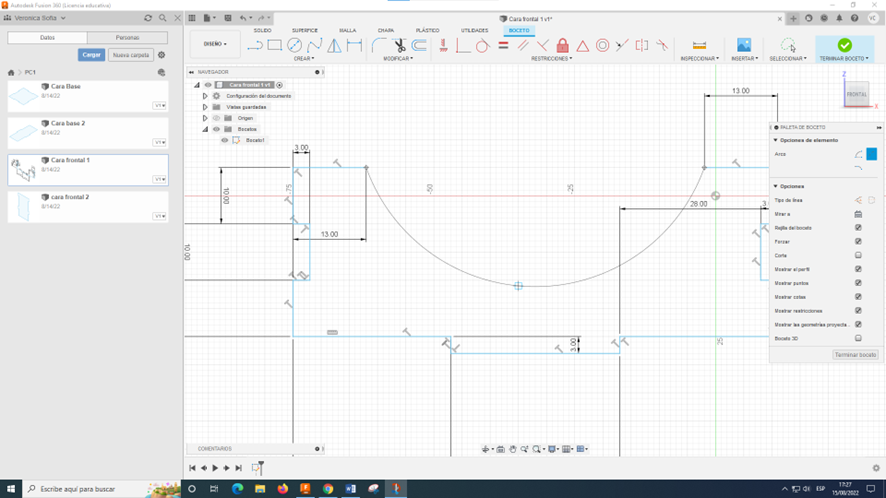Refresh the data panel
This screenshot has height=498, width=886.
click(148, 18)
